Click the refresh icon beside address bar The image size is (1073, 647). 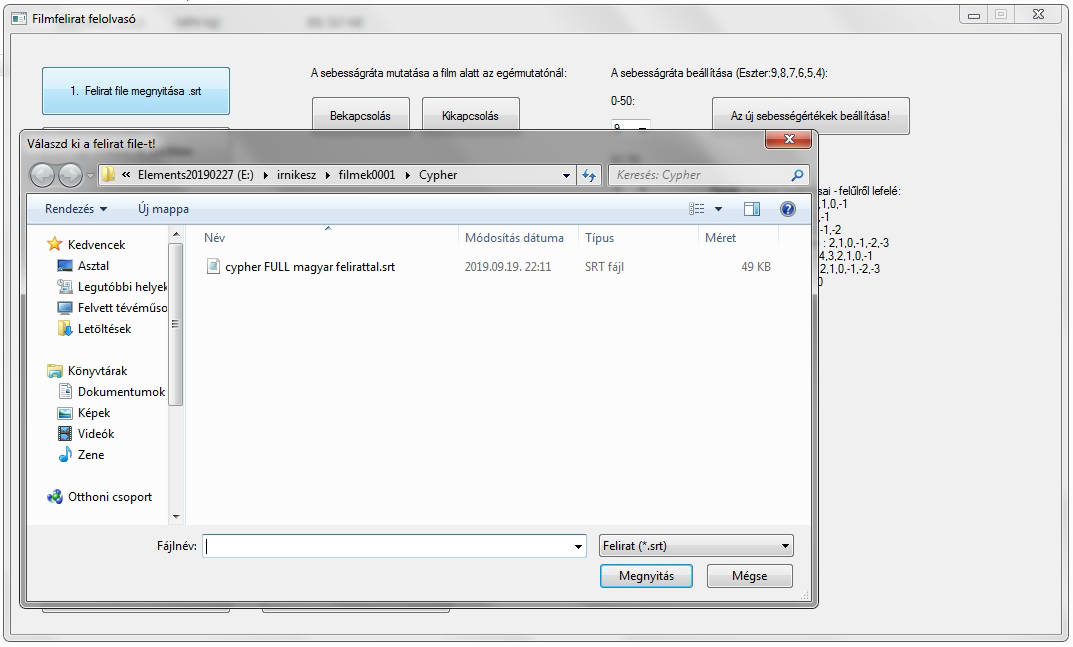(x=589, y=175)
